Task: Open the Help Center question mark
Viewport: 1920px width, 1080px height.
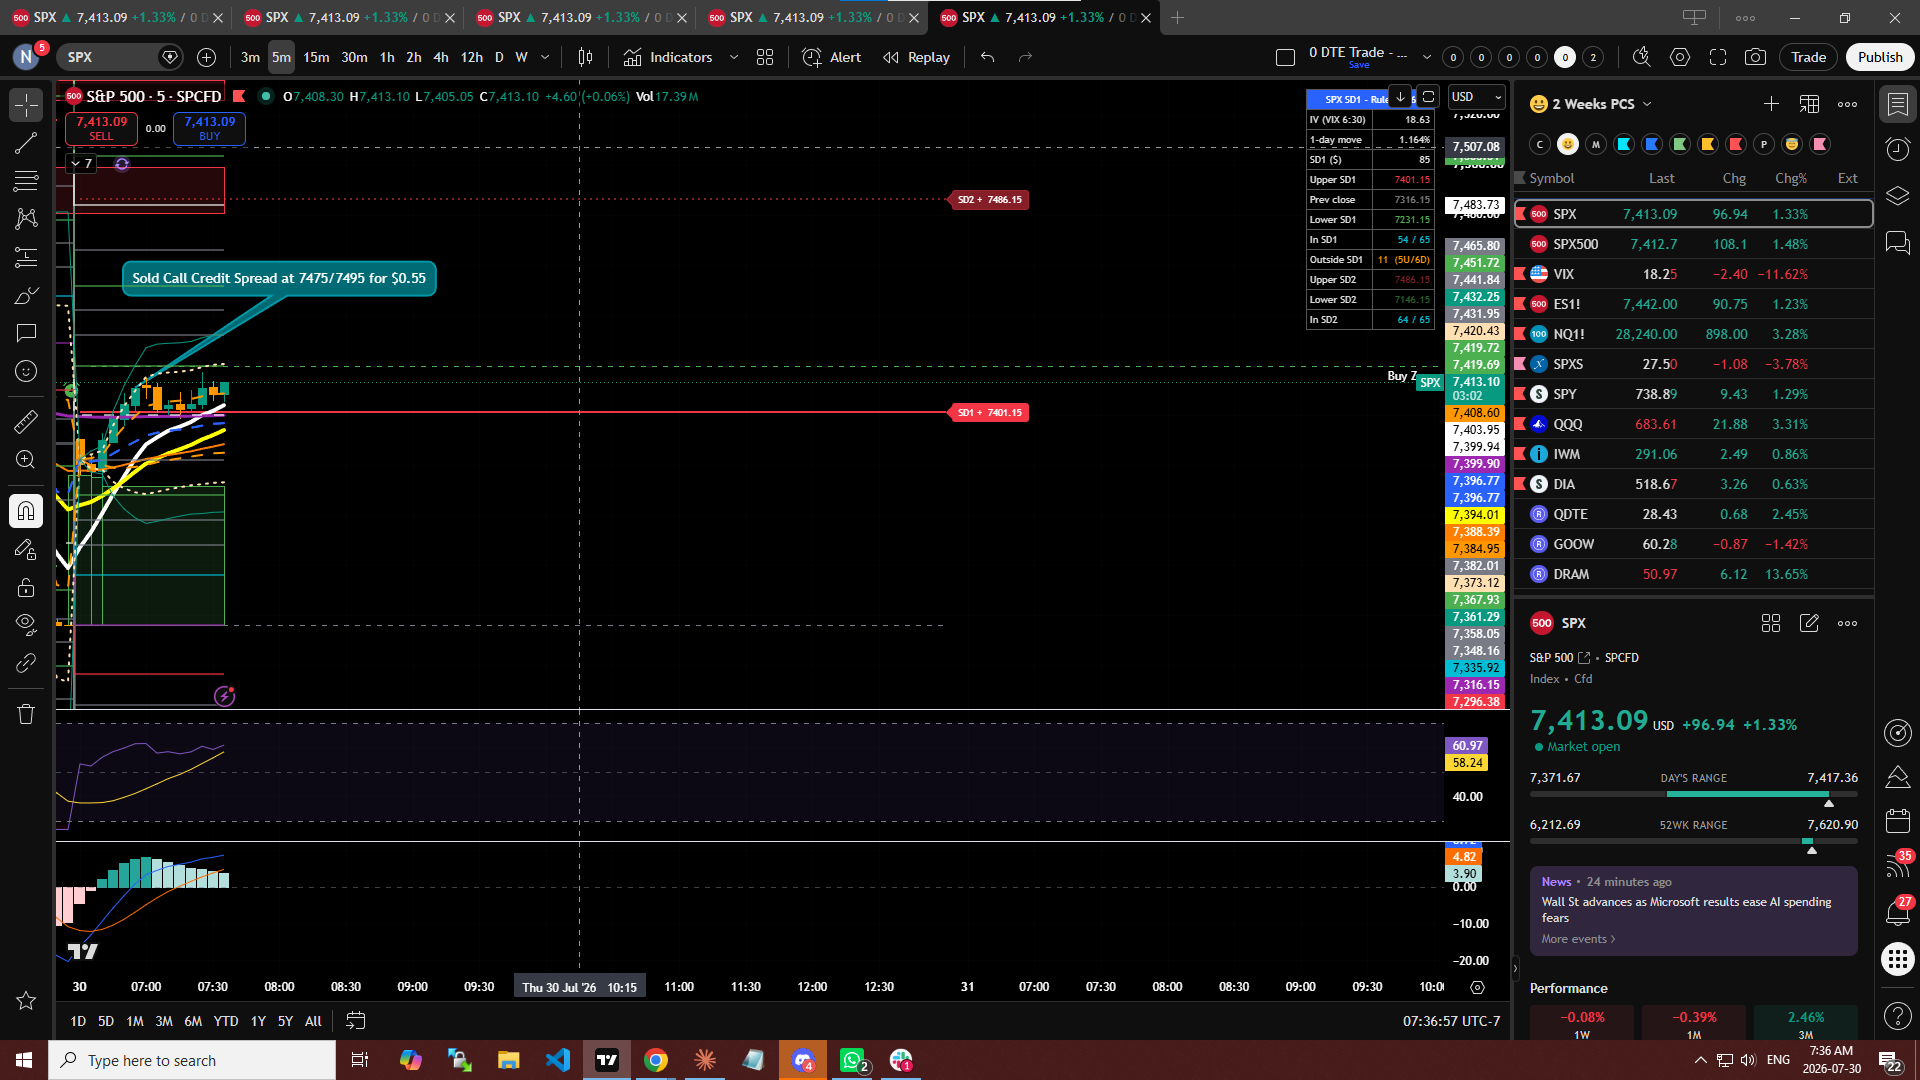Action: 1897,1016
